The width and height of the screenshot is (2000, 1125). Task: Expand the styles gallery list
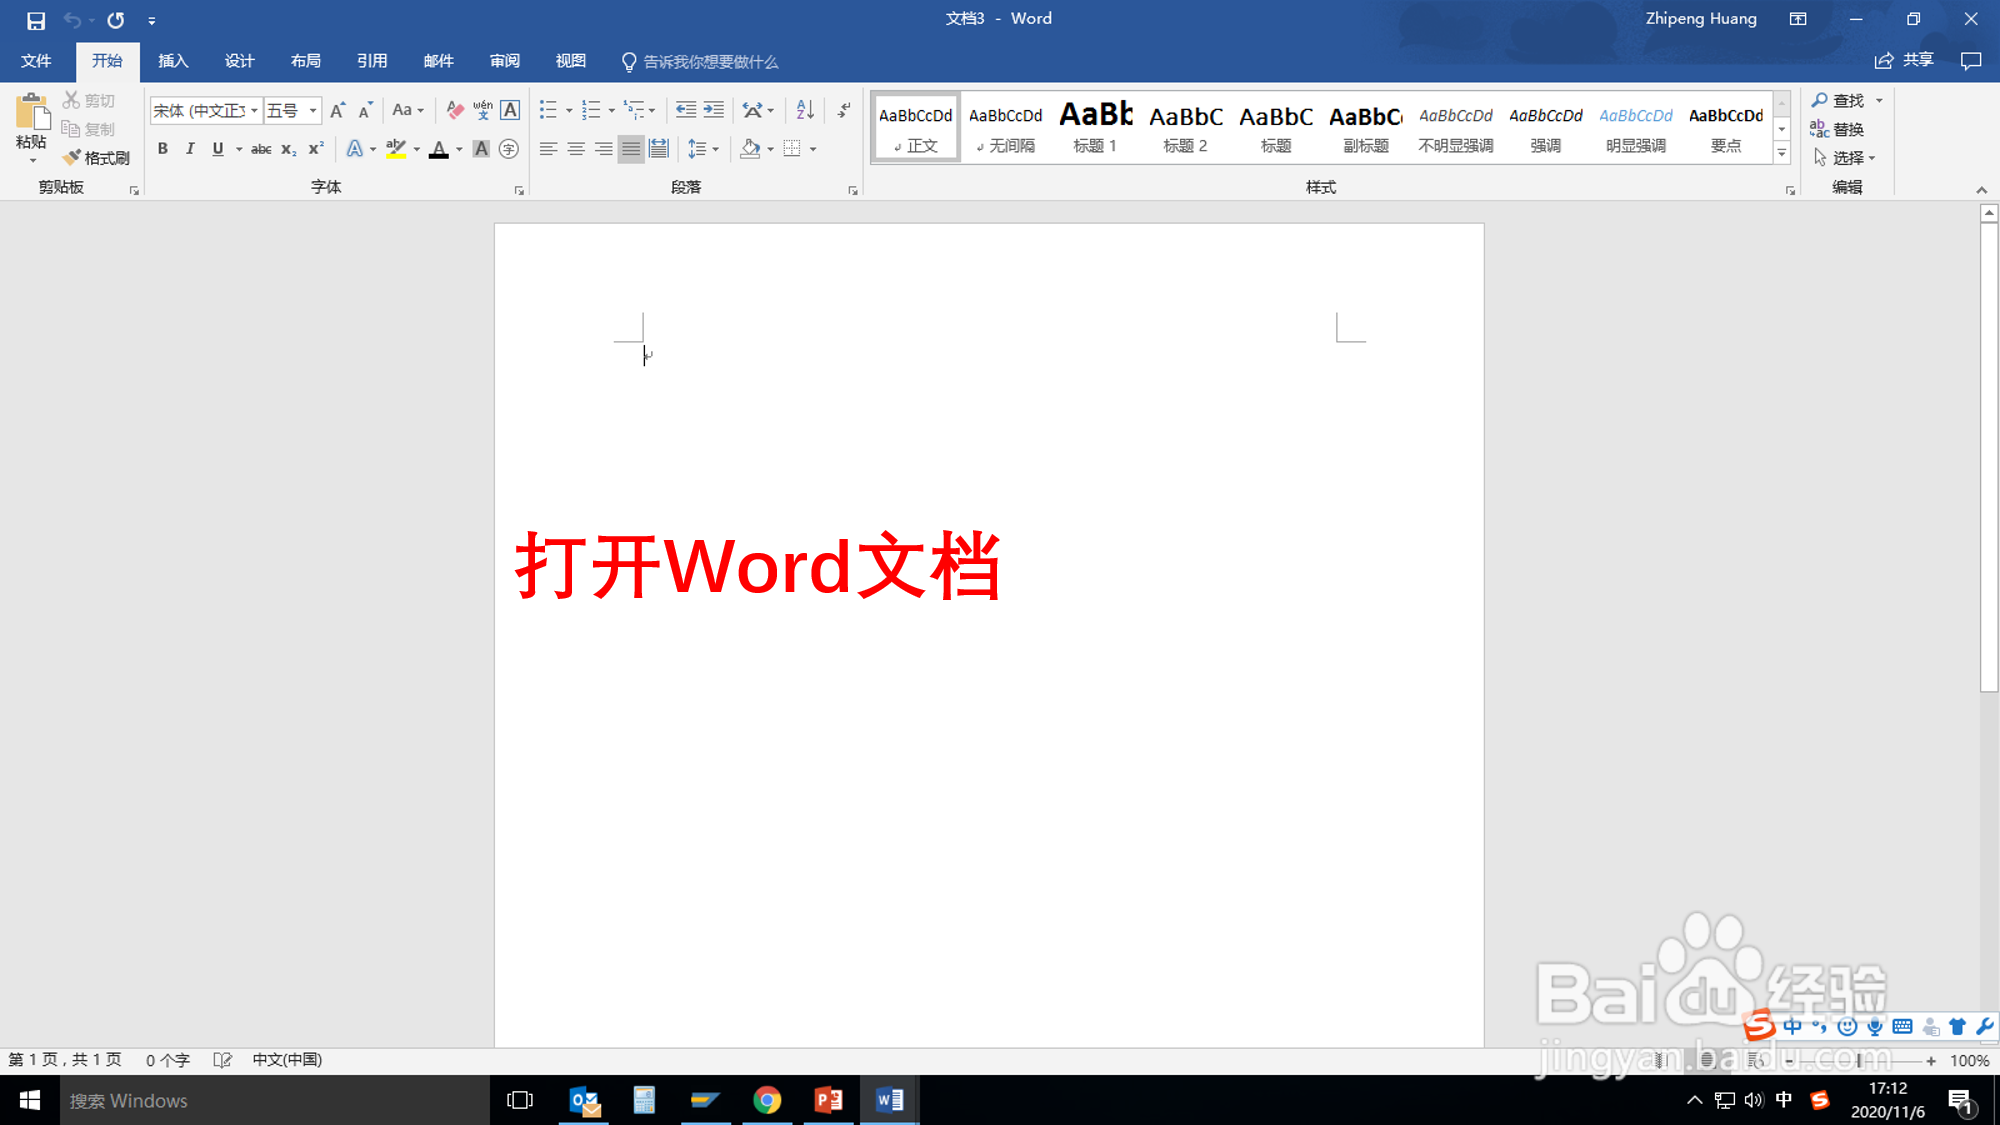click(x=1782, y=153)
